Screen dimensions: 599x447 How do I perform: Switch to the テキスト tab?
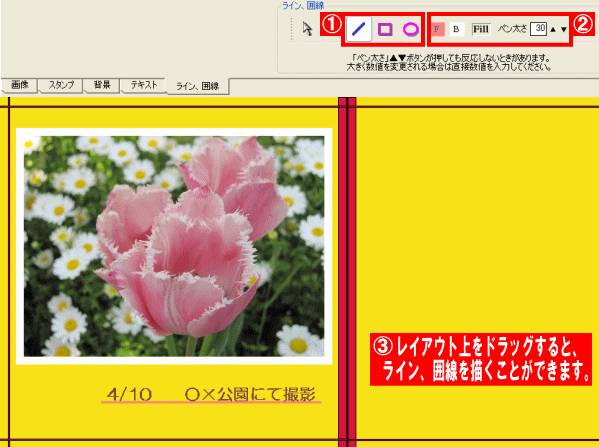tap(144, 85)
